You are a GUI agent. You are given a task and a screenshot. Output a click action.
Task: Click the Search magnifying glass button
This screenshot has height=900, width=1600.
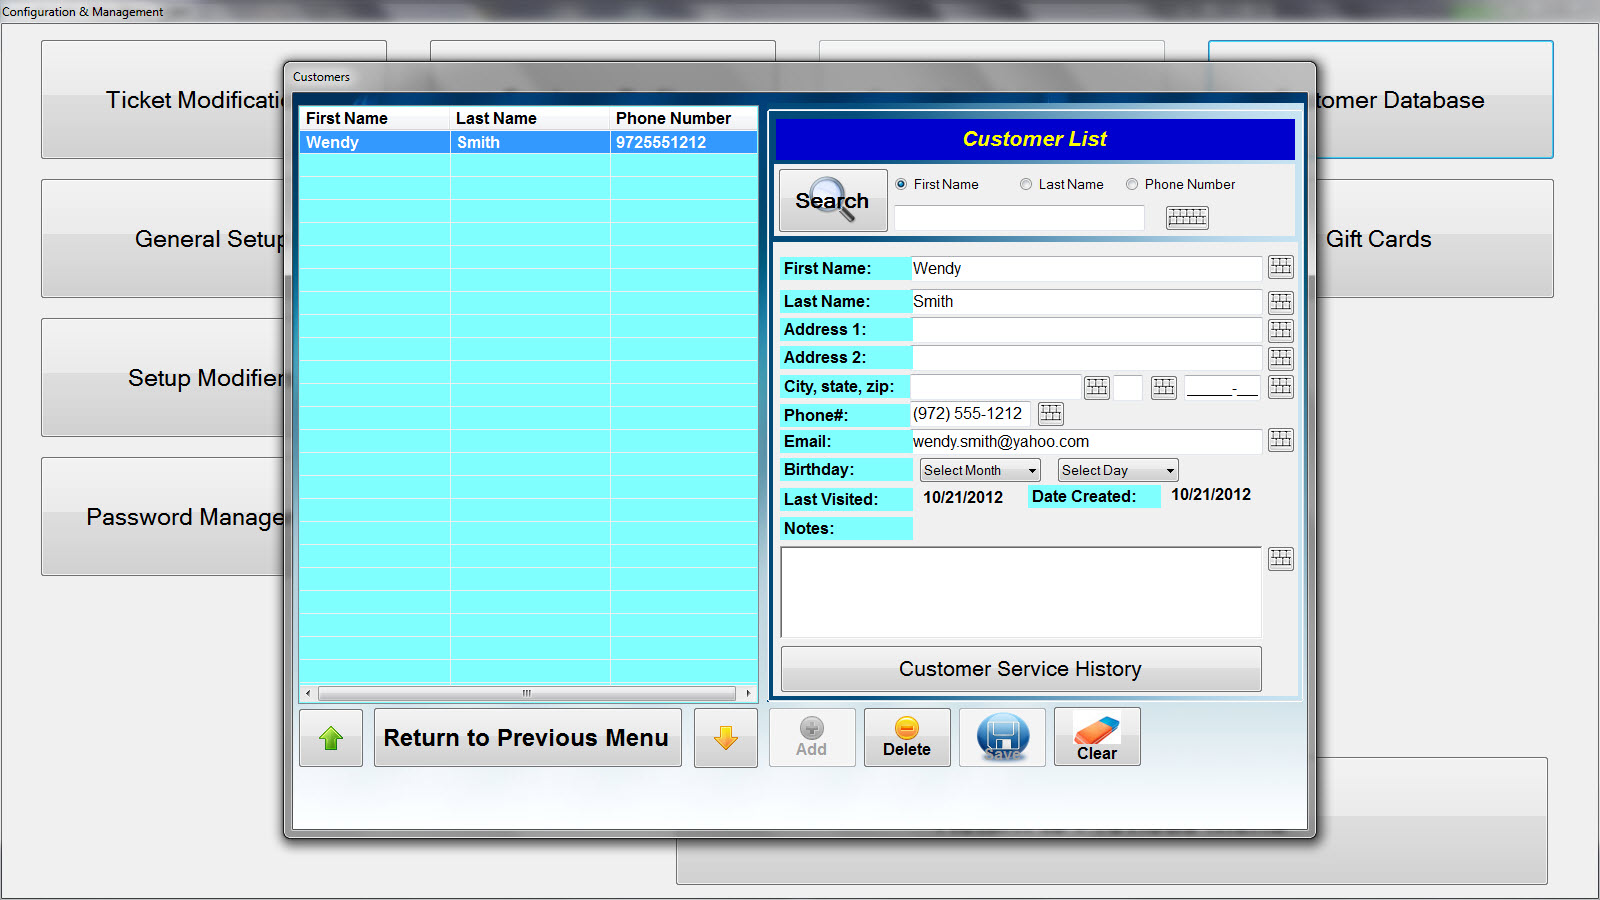click(832, 200)
